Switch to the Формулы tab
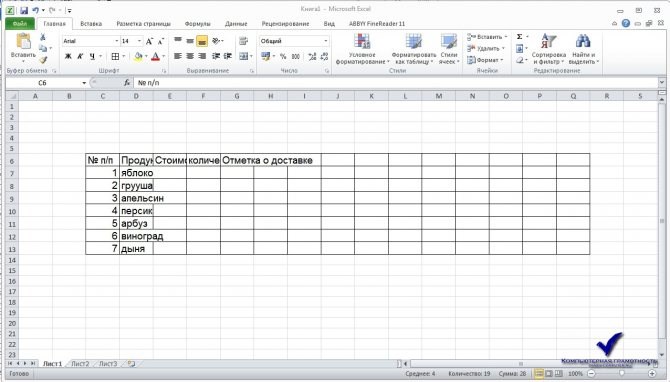 197,24
